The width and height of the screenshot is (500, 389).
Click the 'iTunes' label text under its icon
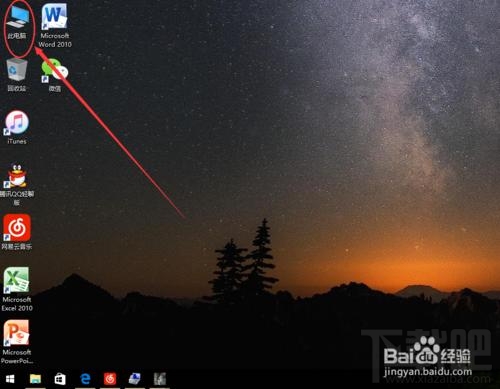click(17, 141)
